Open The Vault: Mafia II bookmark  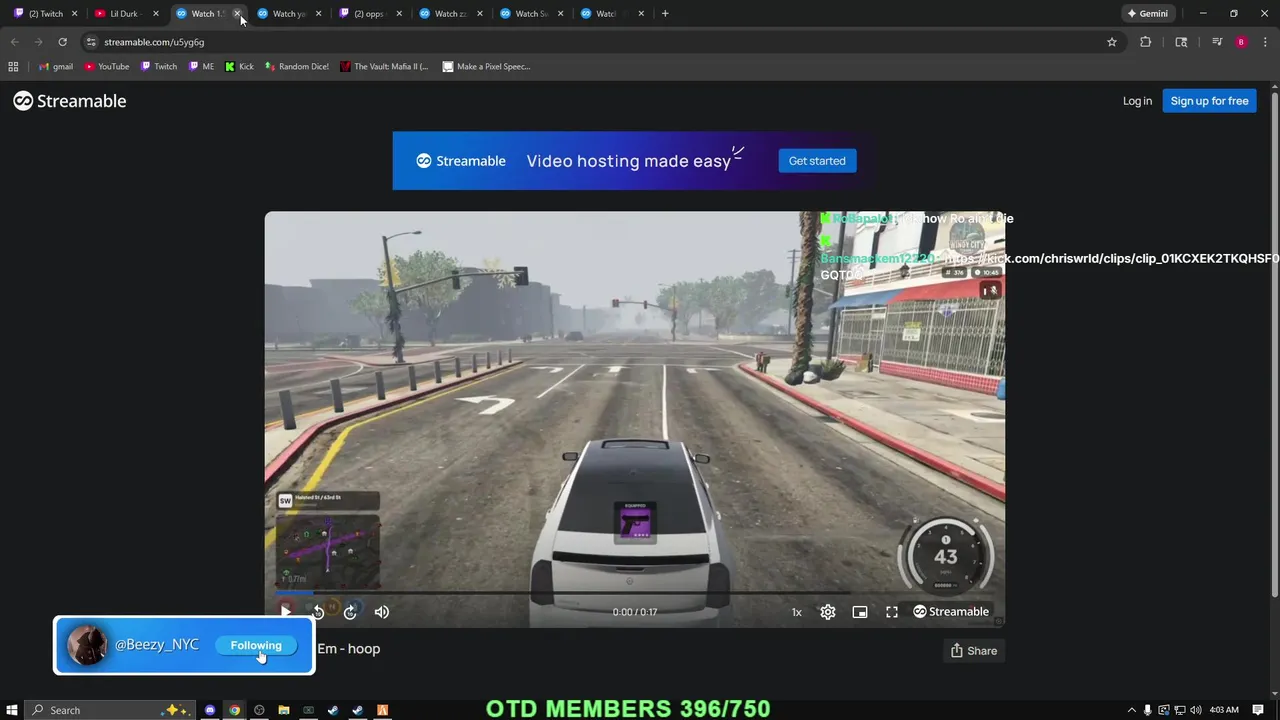[x=384, y=67]
